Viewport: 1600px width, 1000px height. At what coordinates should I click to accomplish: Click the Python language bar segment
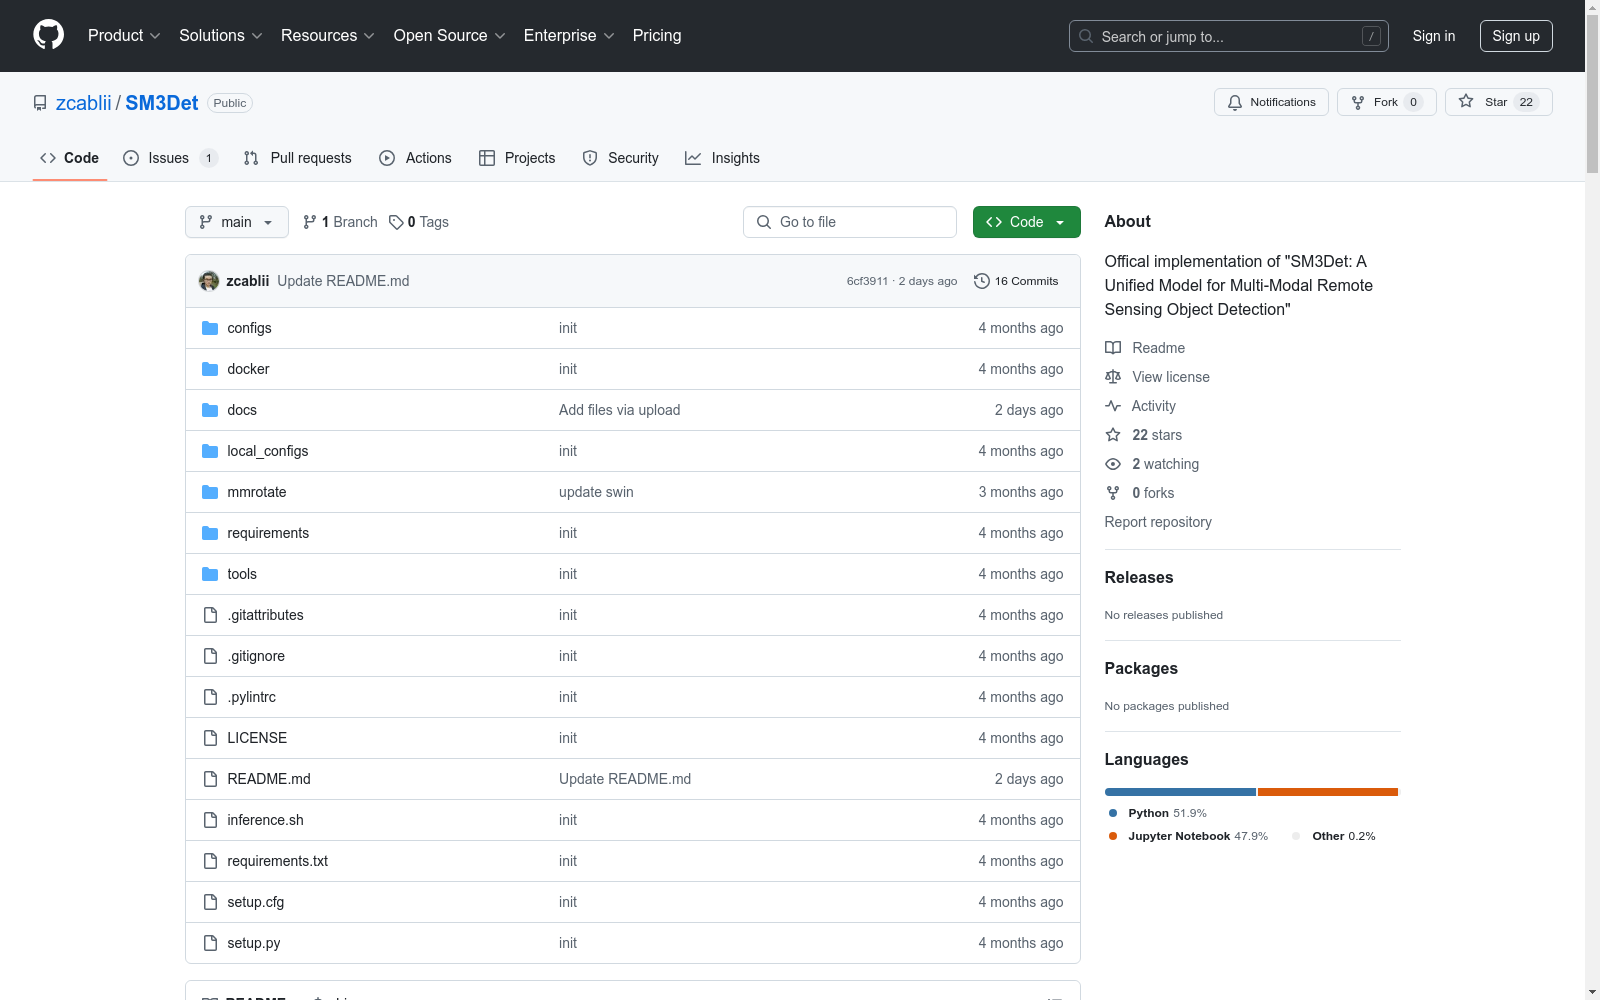click(x=1180, y=792)
